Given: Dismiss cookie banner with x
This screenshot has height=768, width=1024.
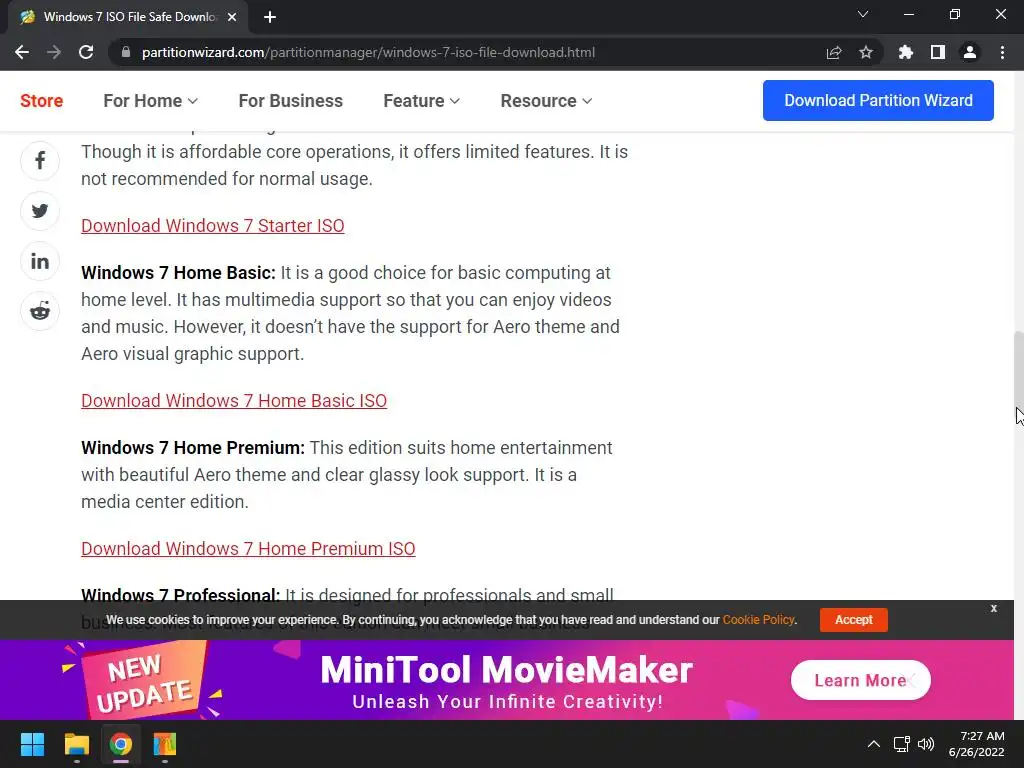Looking at the screenshot, I should coord(993,608).
